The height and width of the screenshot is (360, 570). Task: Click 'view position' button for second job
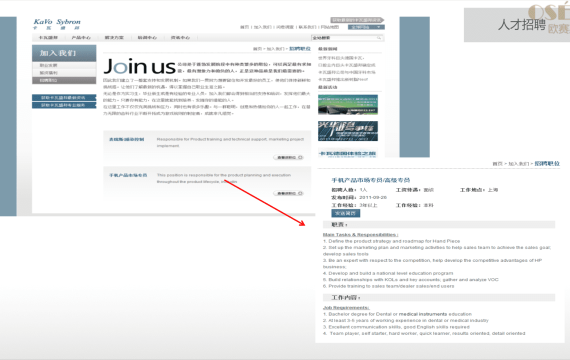point(289,193)
